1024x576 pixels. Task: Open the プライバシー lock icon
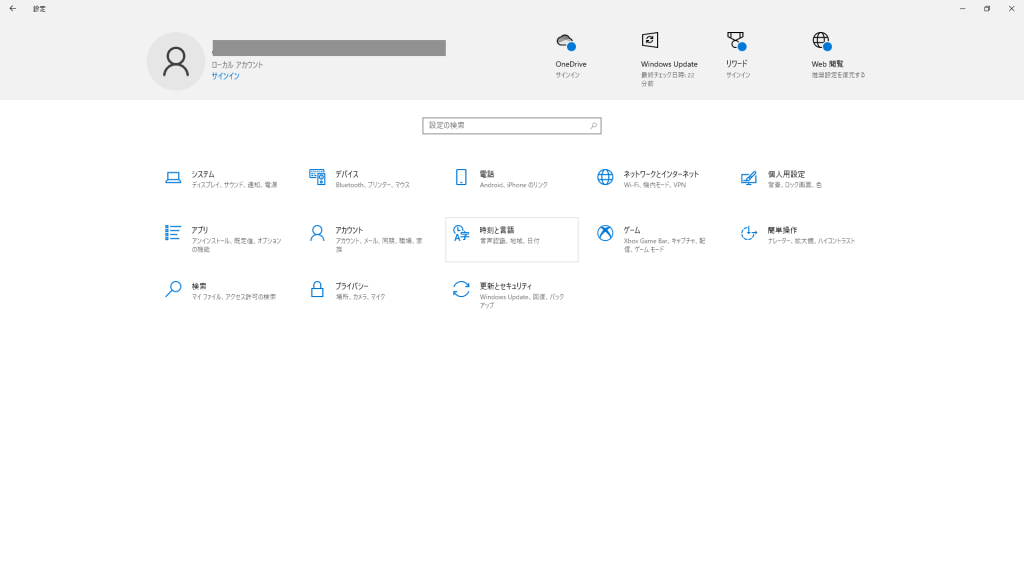point(317,289)
